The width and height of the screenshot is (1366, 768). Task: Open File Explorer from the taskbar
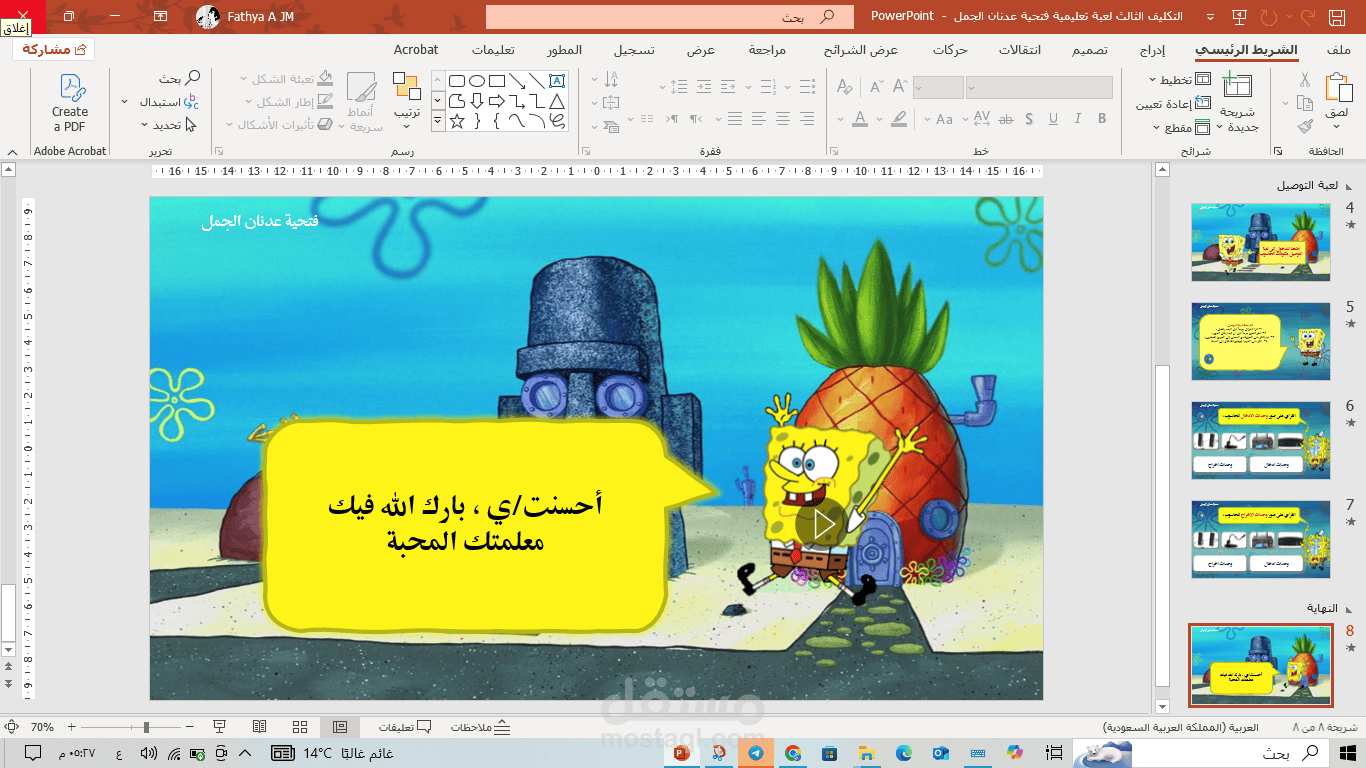pos(866,753)
